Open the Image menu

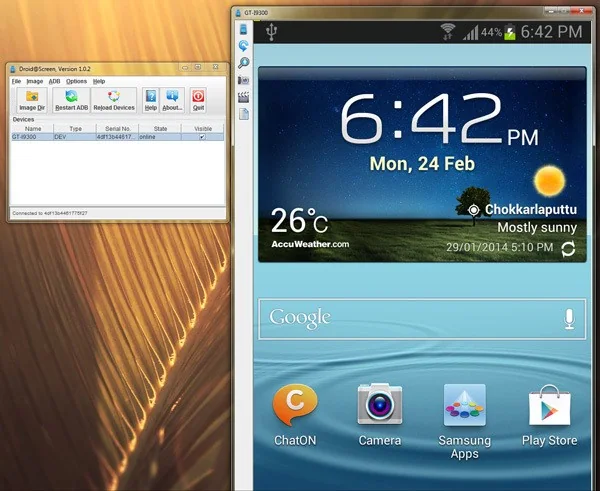click(x=35, y=81)
